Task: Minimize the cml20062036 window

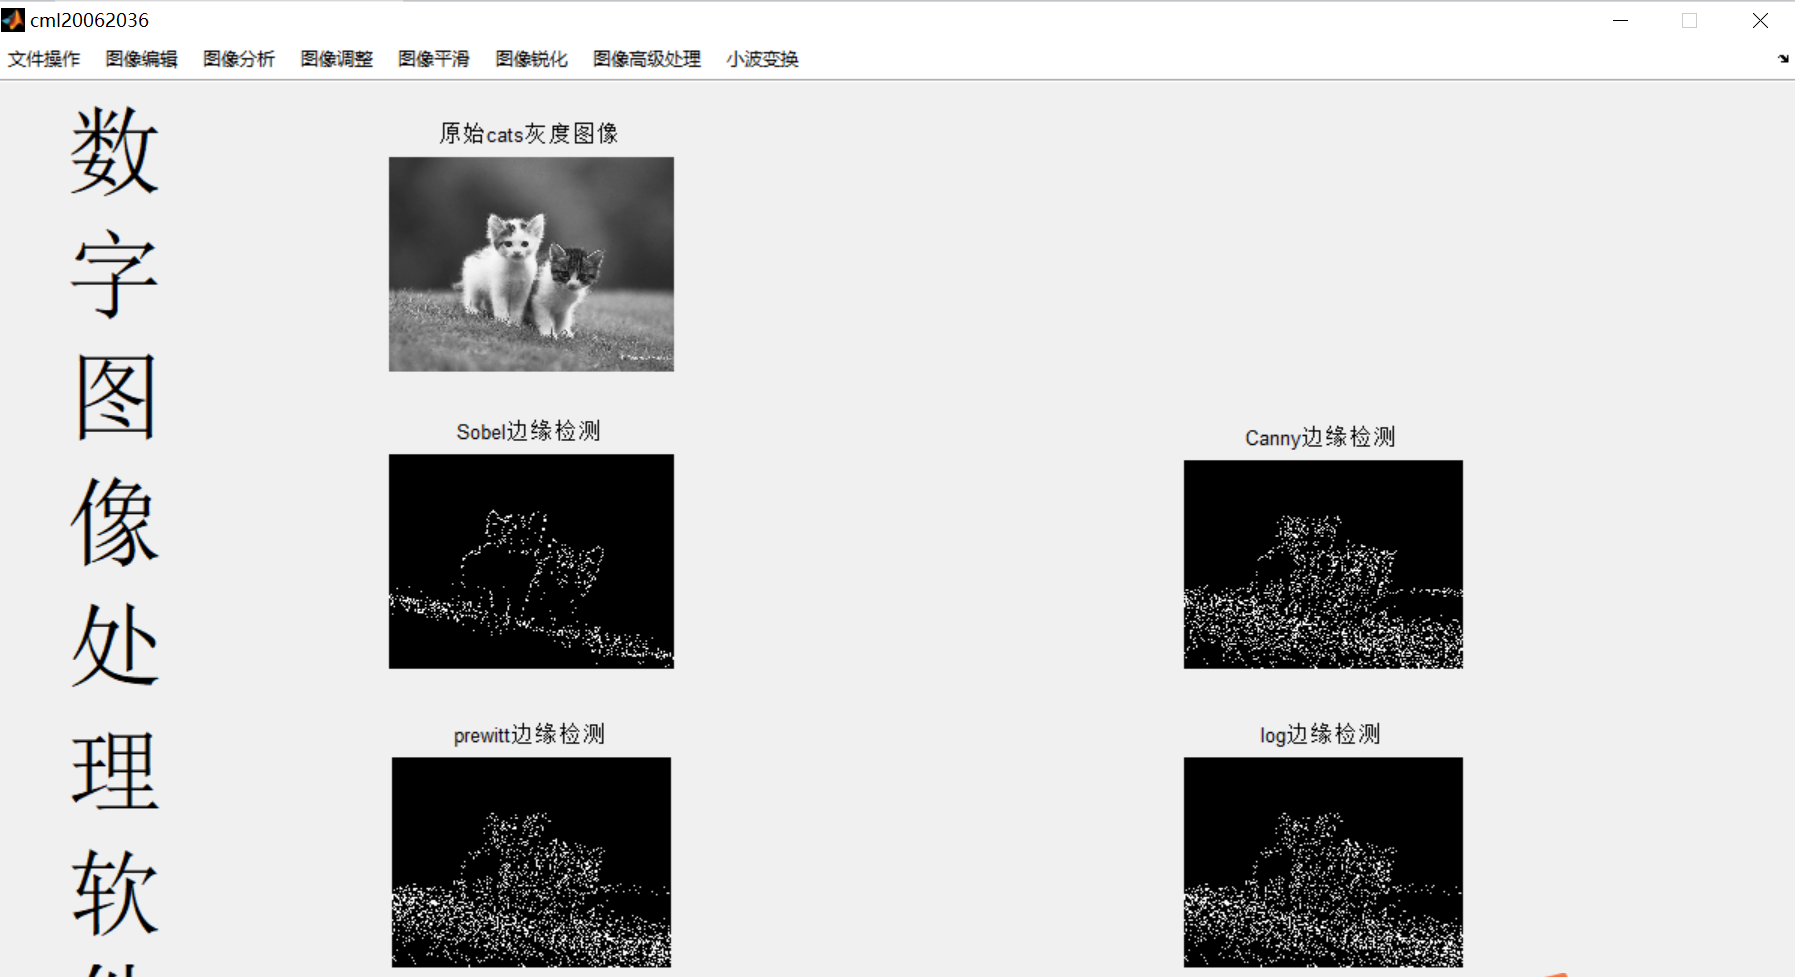Action: tap(1619, 19)
